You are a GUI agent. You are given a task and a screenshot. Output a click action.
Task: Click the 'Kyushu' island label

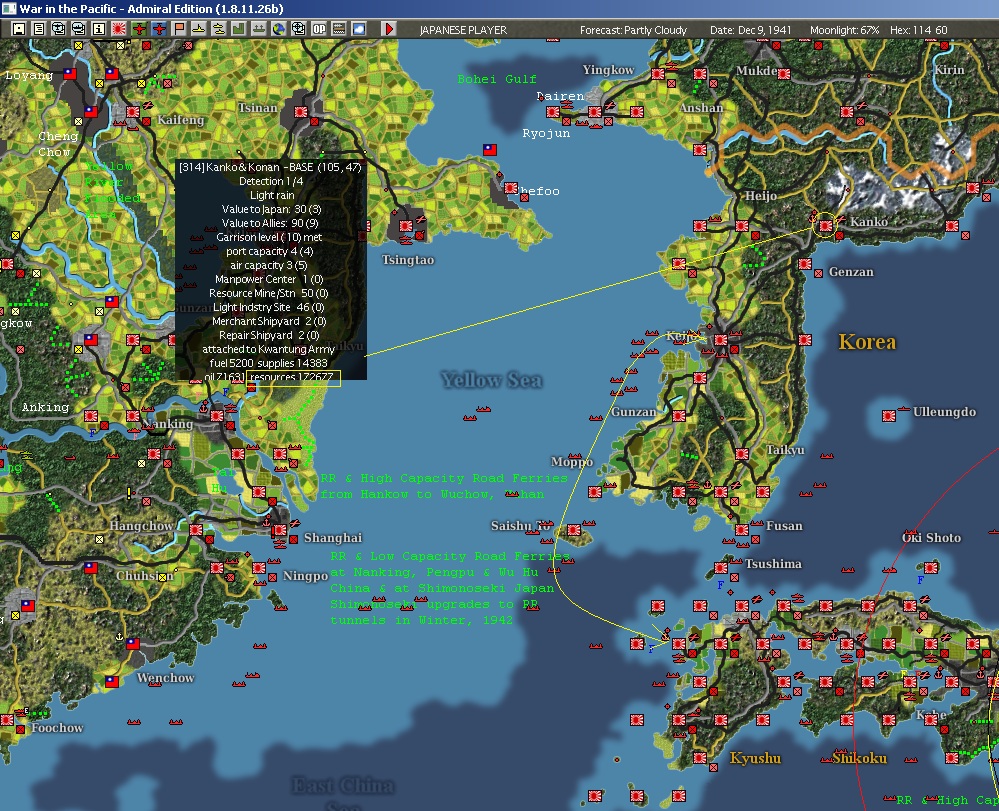(x=755, y=758)
